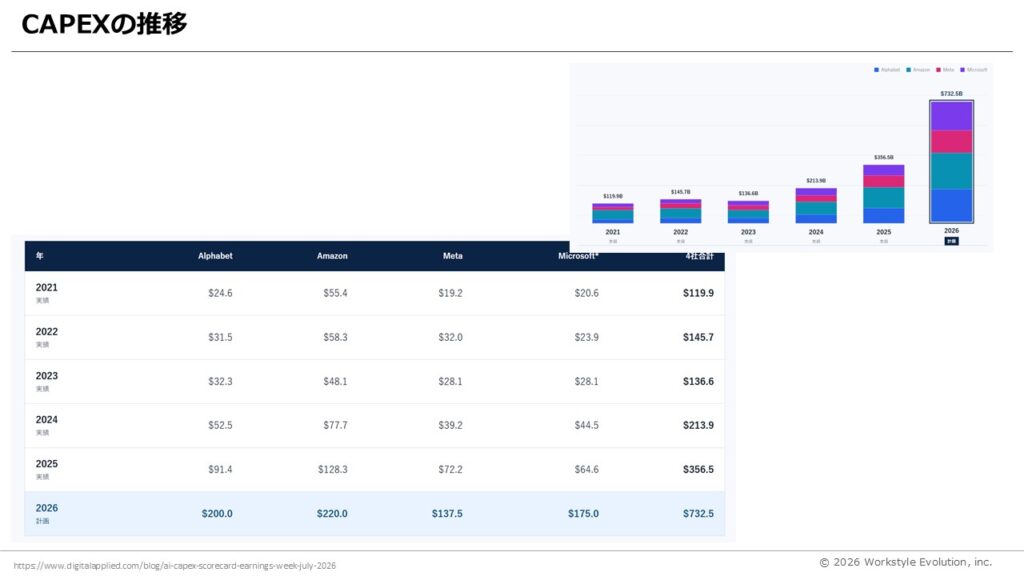Click the $200.0 Alphabet 2026 plan cell
The height and width of the screenshot is (576, 1024).
click(217, 514)
